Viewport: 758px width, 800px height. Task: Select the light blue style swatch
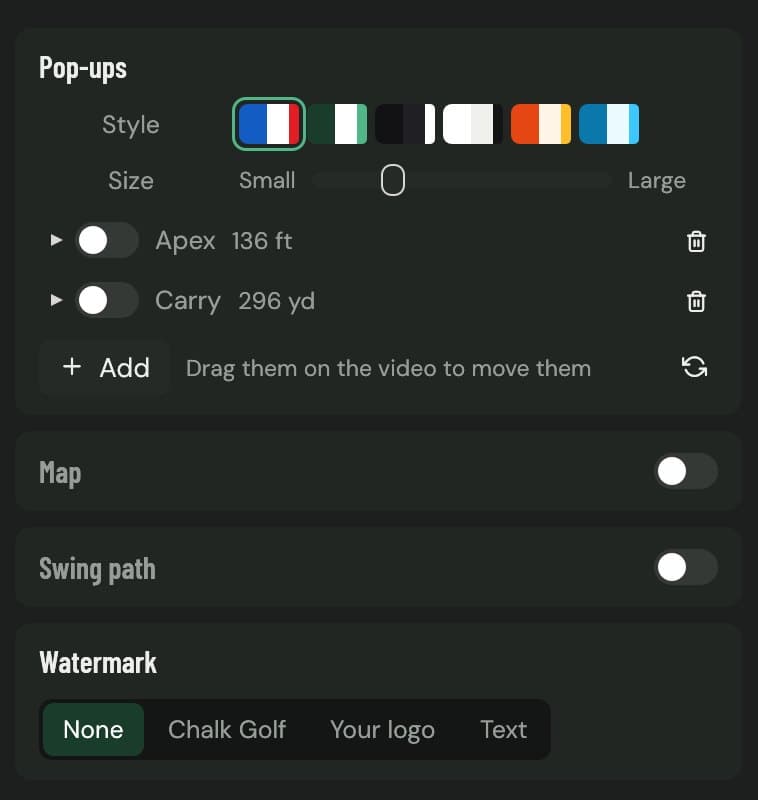point(609,124)
